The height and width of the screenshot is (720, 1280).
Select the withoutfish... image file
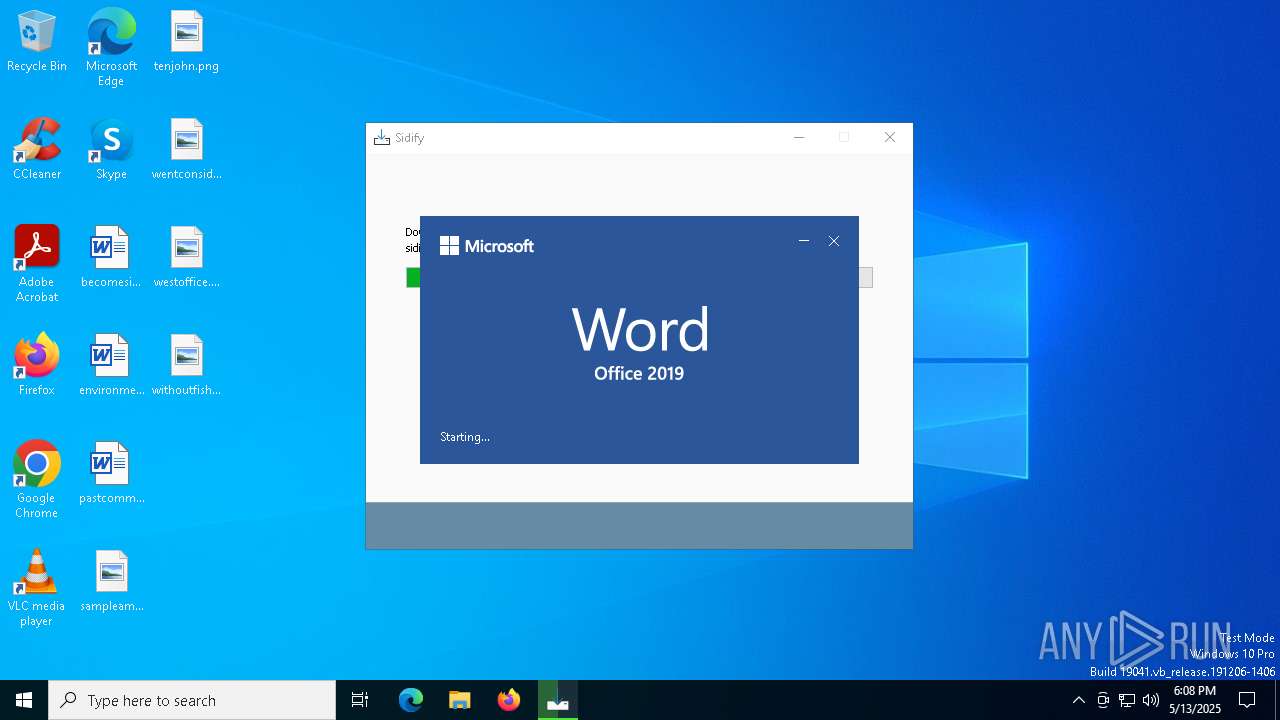coord(186,366)
